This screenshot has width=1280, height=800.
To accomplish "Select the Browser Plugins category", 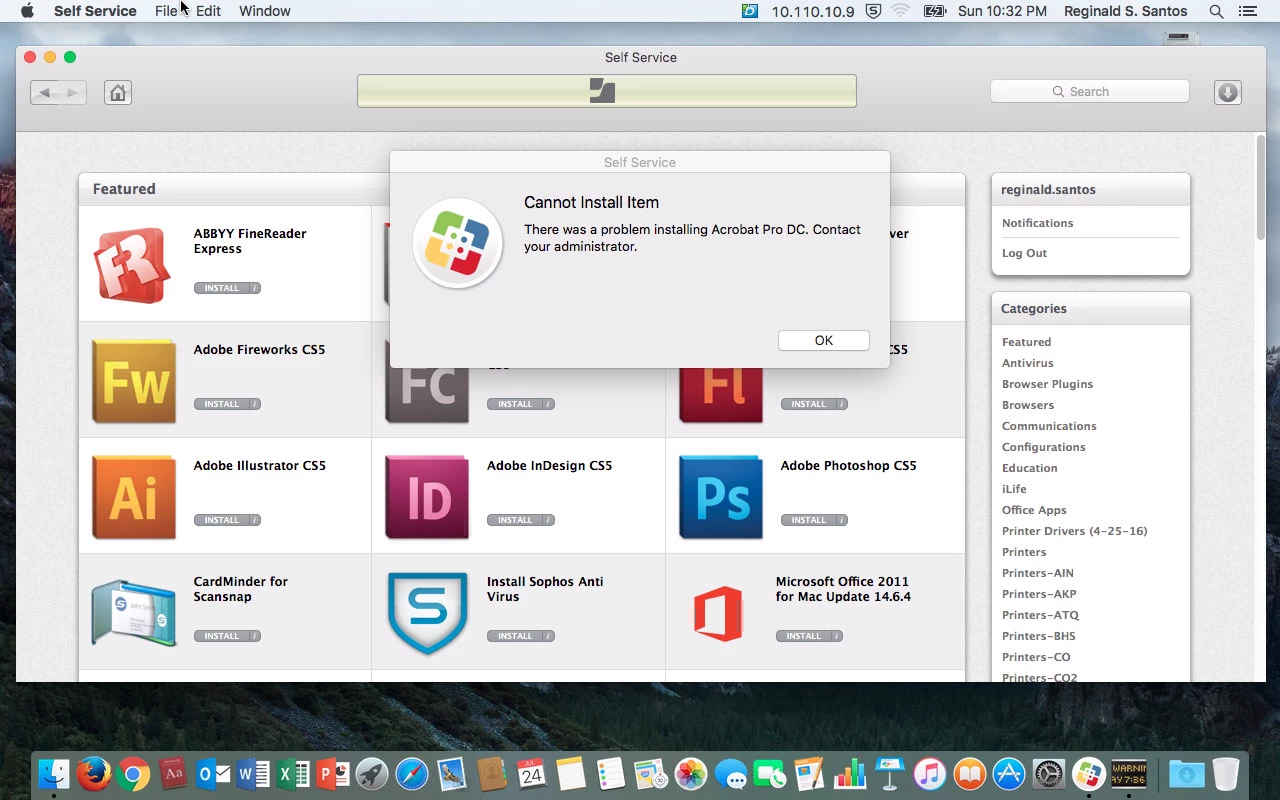I will (1047, 384).
